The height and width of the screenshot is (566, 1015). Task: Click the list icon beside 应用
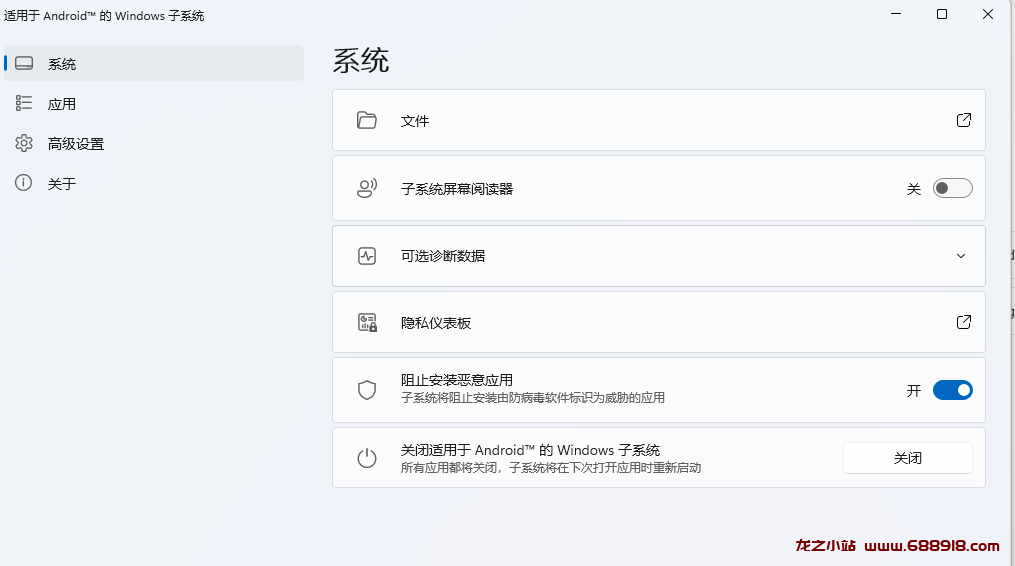[24, 103]
